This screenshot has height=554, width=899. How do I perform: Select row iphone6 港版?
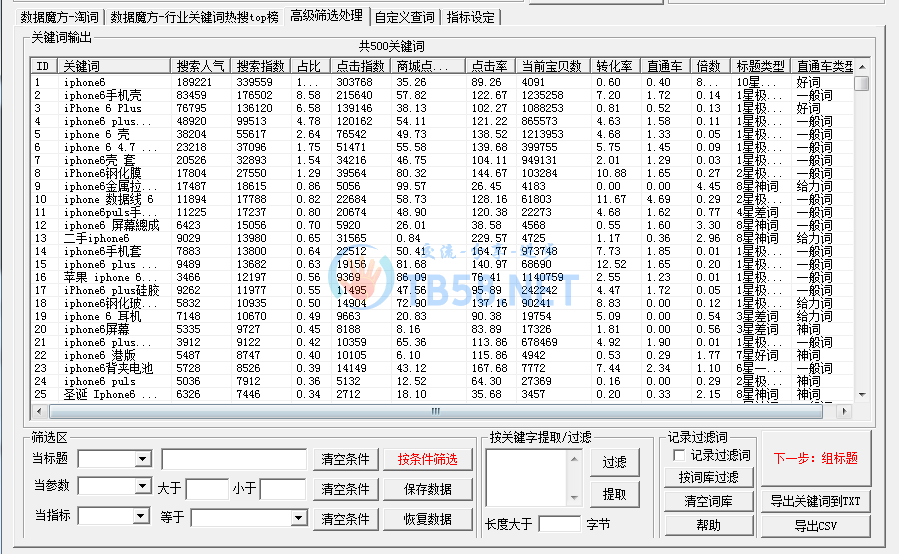tap(442, 356)
